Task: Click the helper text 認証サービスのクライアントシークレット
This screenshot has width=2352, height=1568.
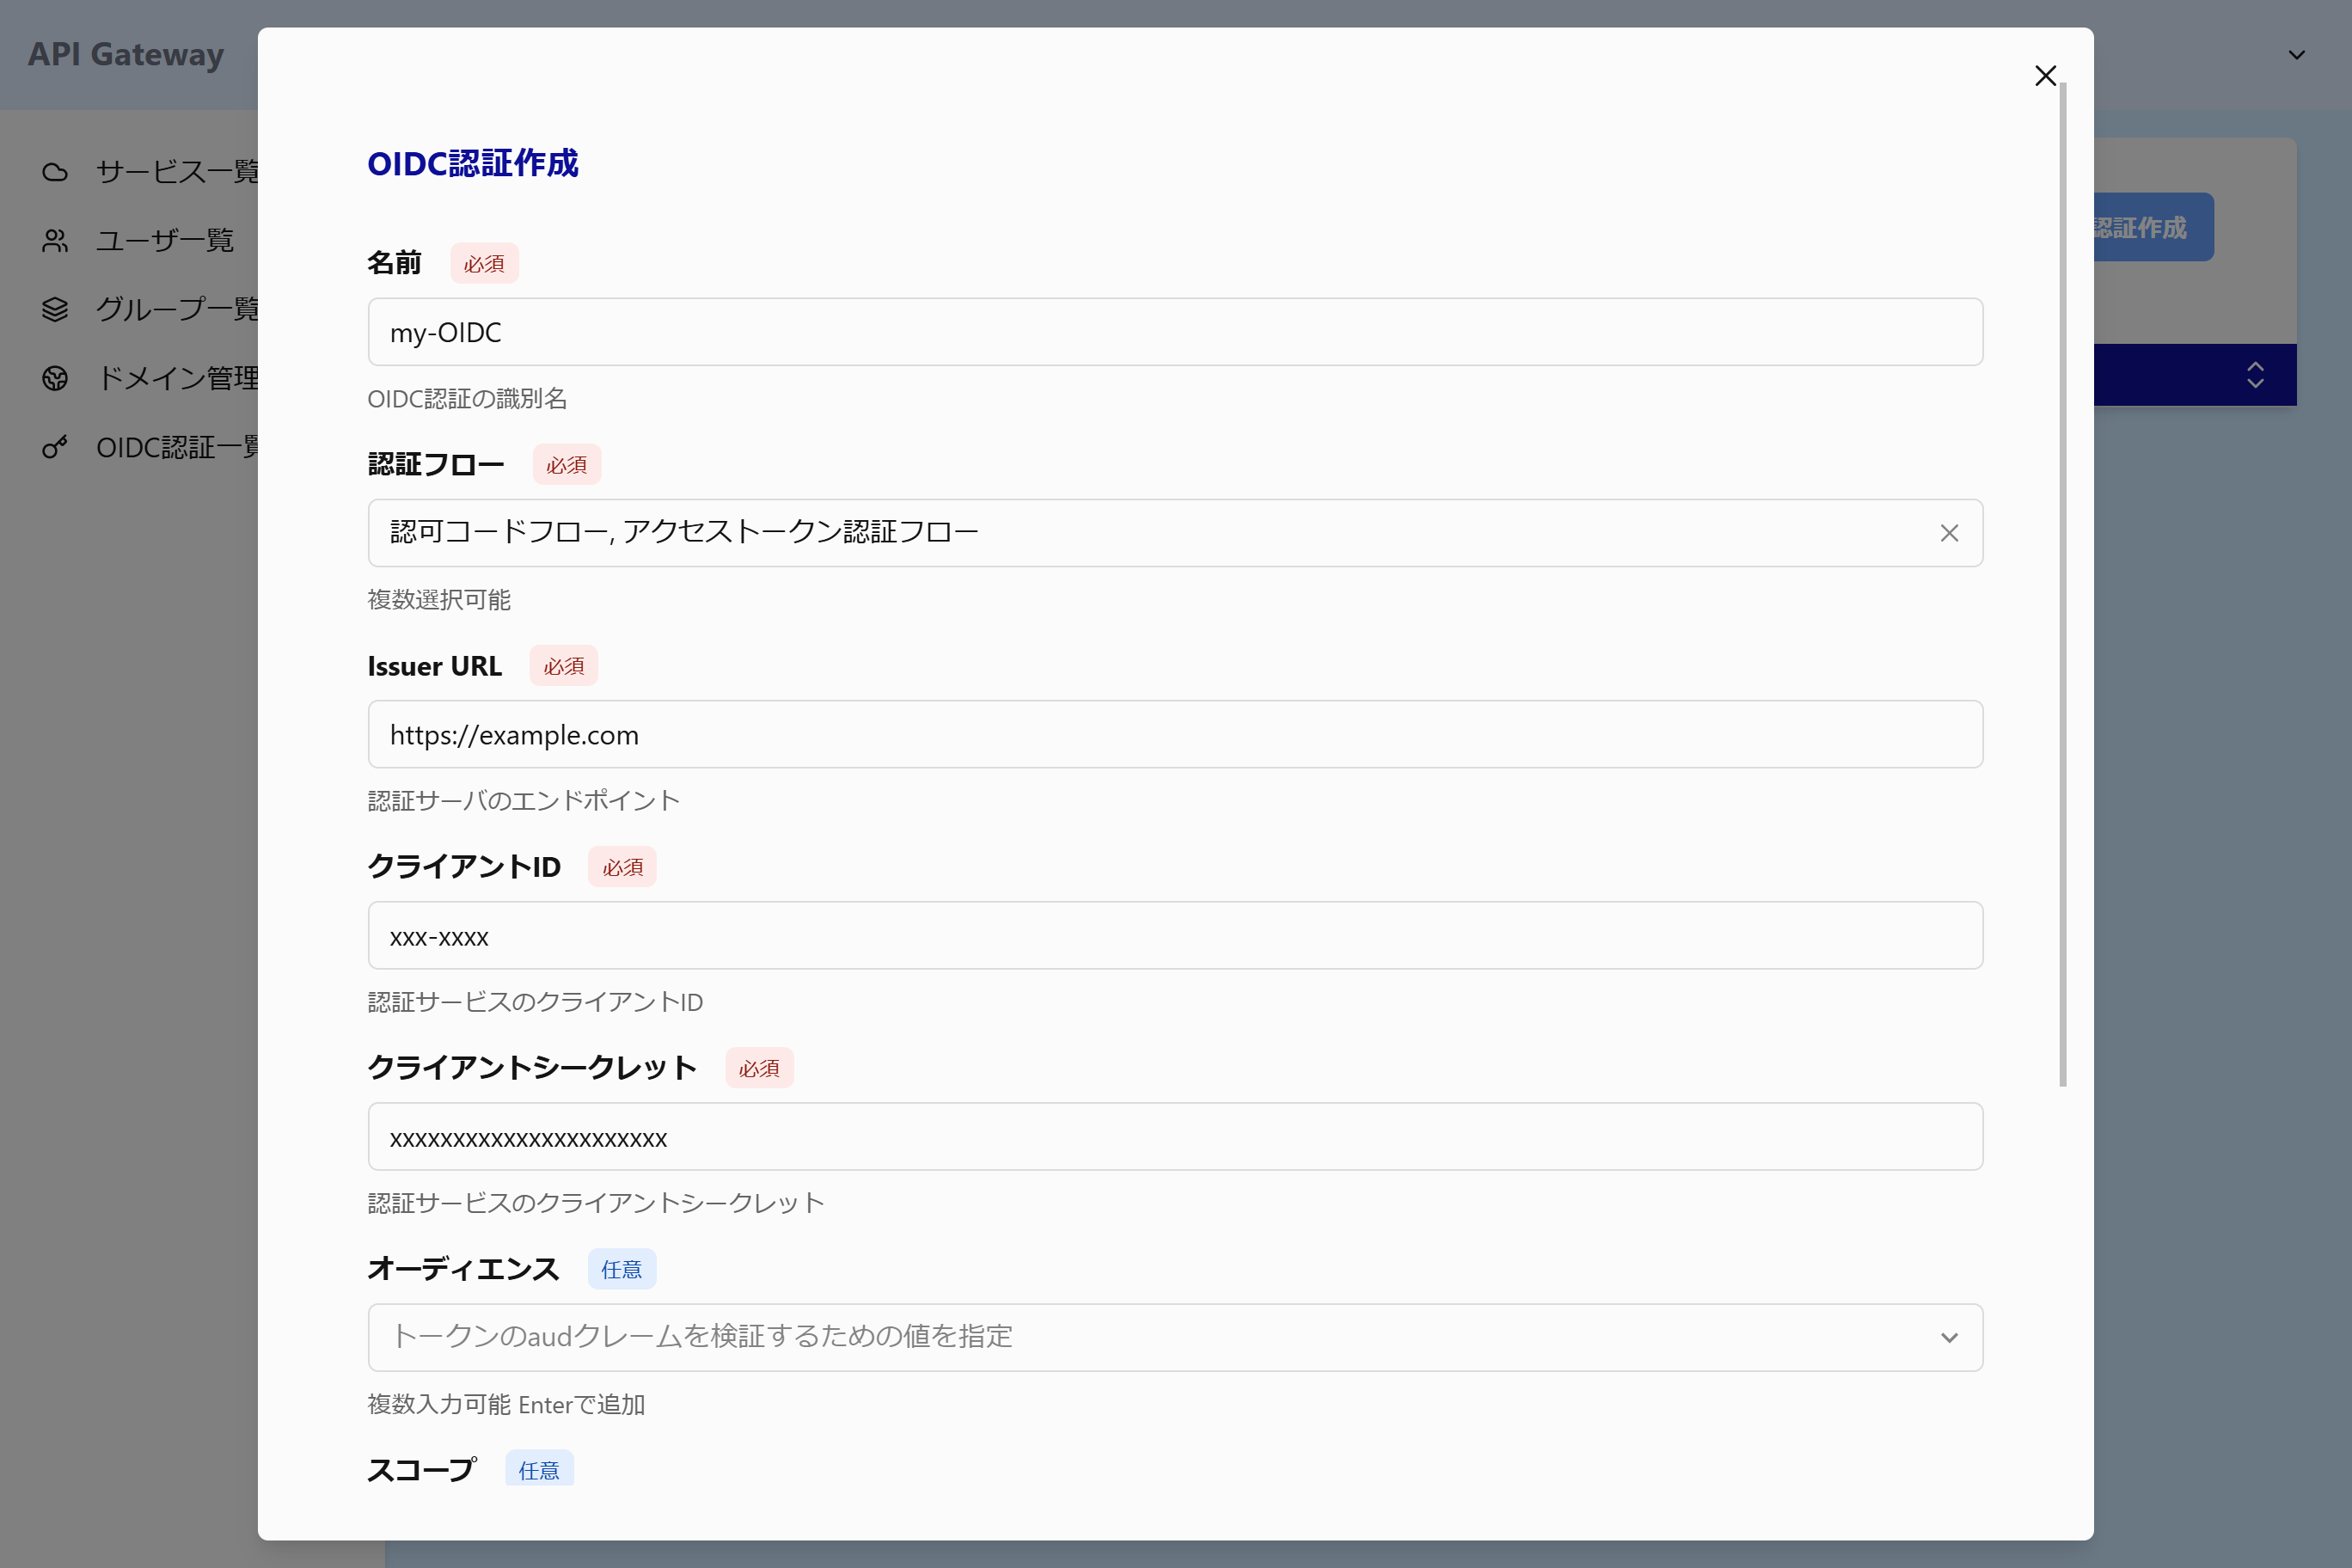Action: point(596,1203)
